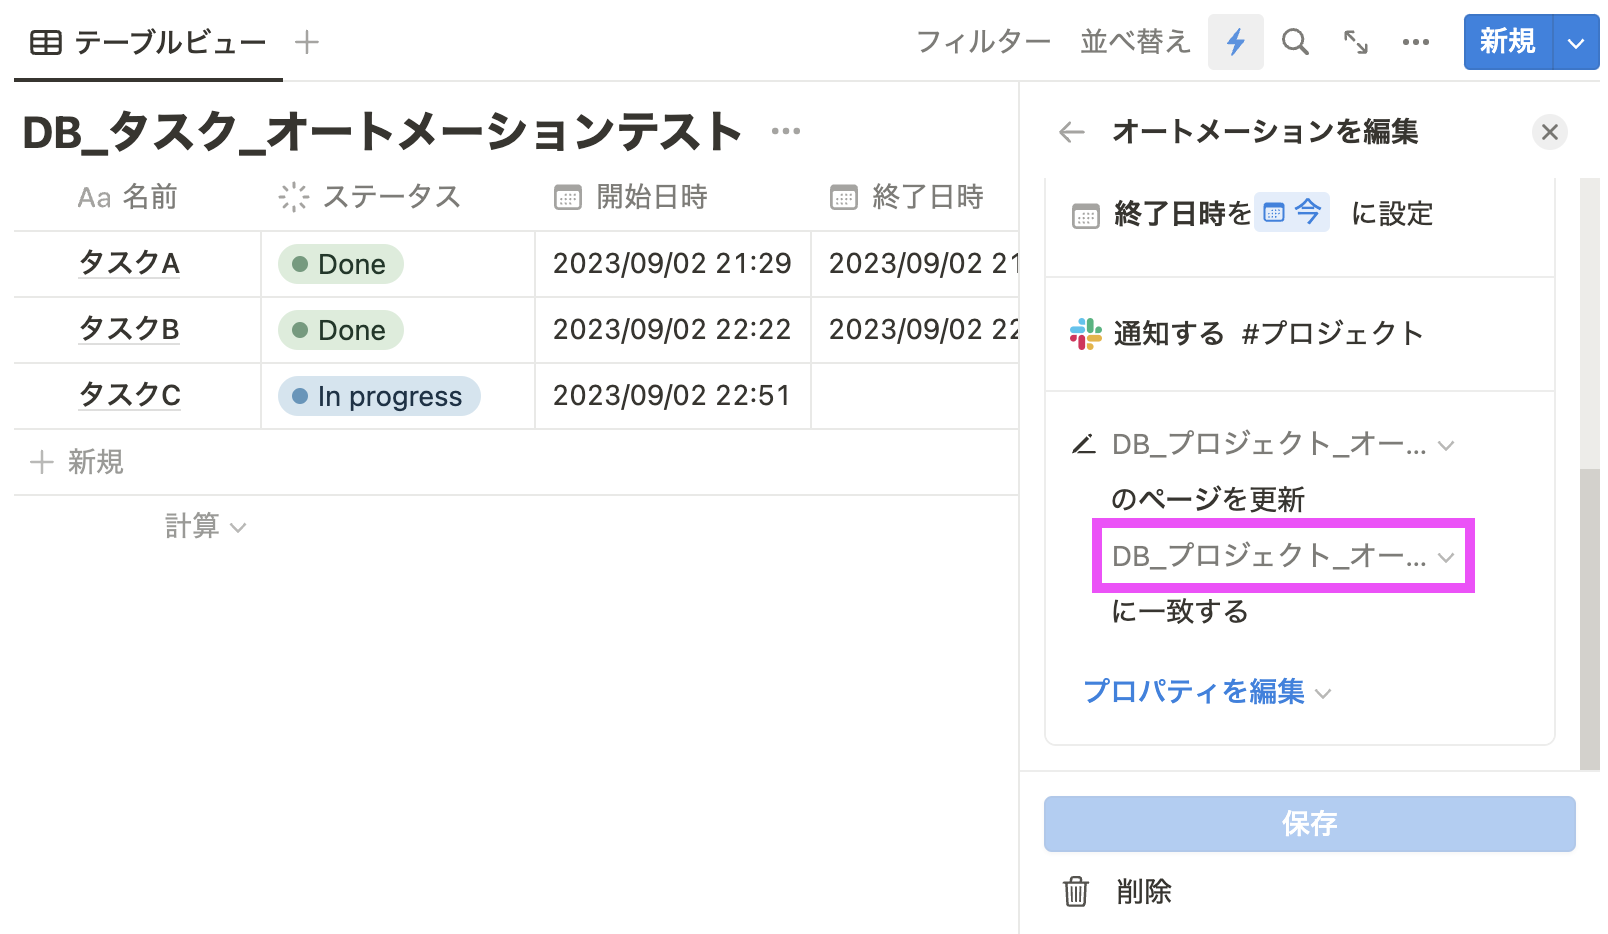Open the search magnifier icon
Image resolution: width=1608 pixels, height=934 pixels.
click(x=1295, y=42)
